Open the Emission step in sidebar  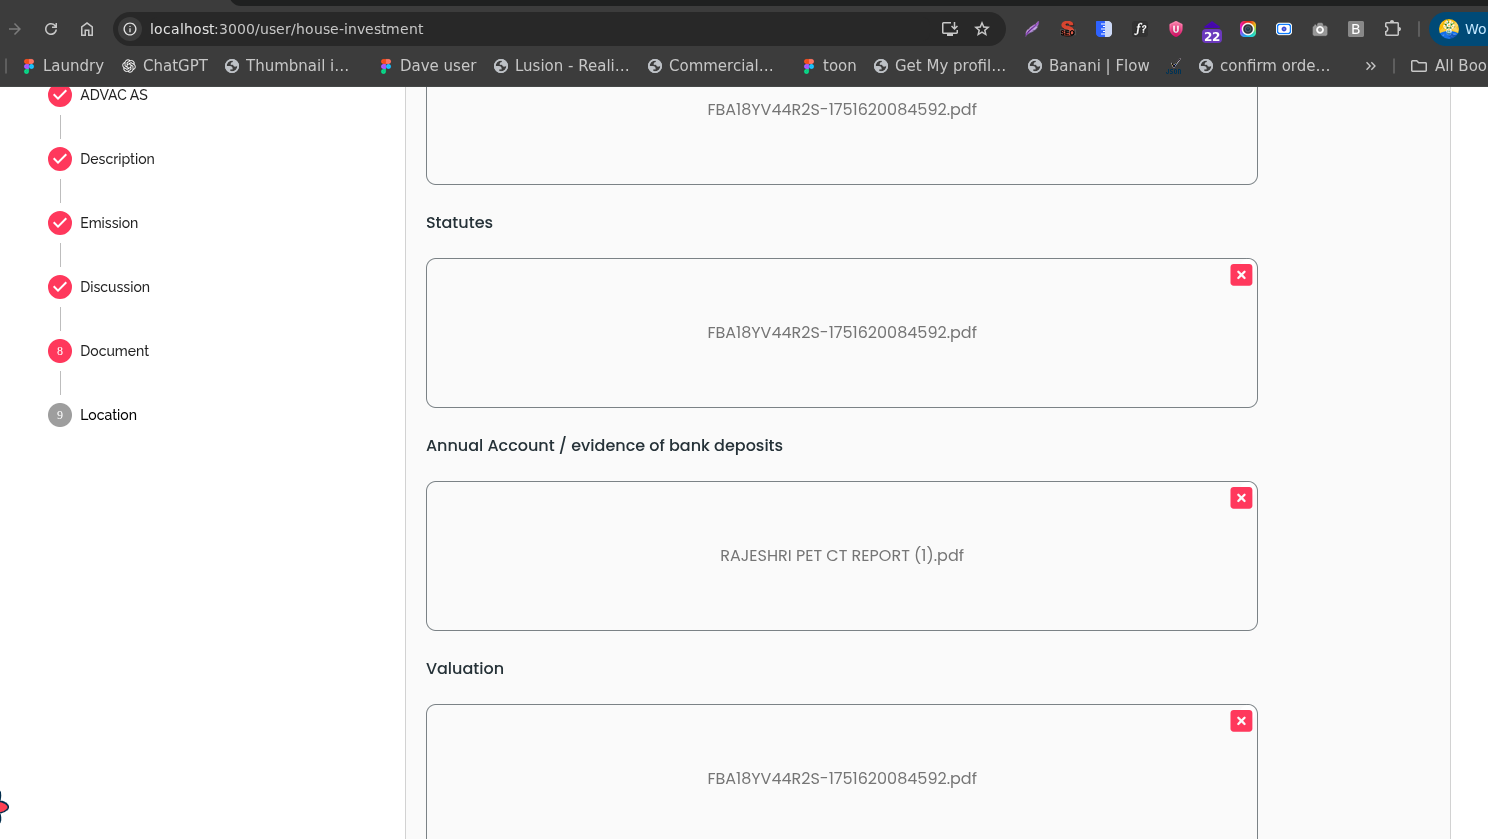coord(109,223)
